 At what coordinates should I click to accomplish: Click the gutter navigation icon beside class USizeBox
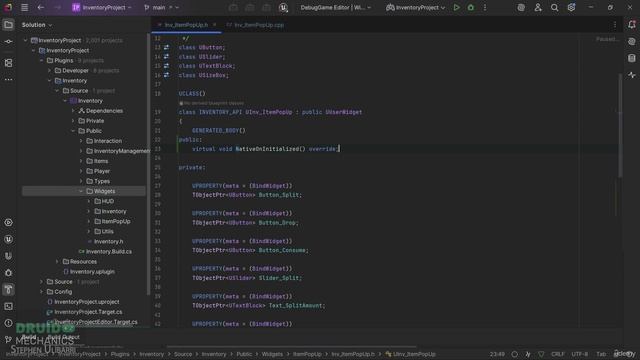[166, 75]
